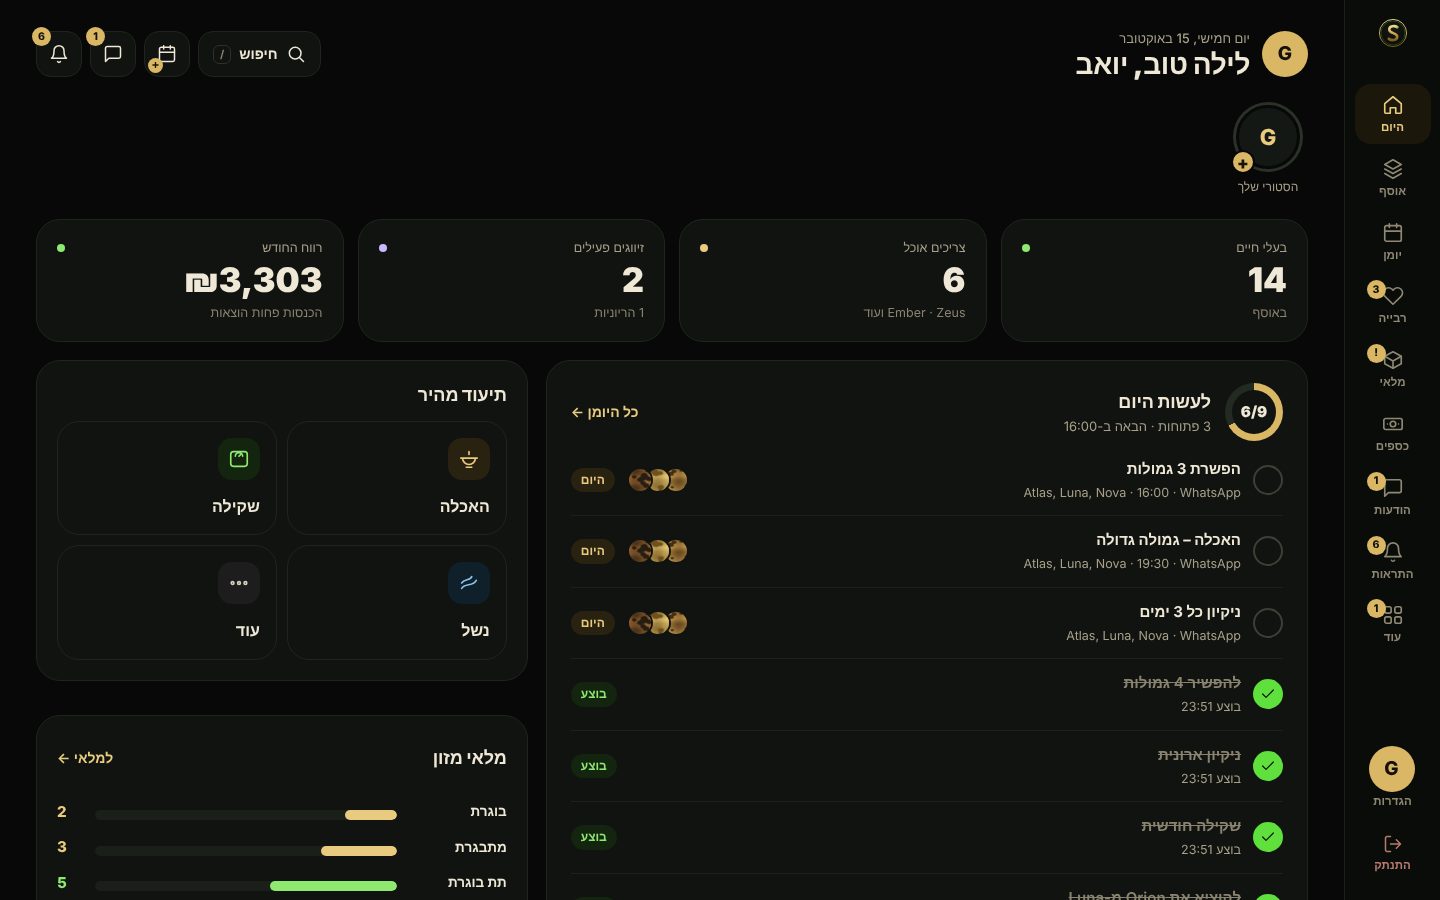The image size is (1440, 900).
Task: Open אוסף collection in sidebar
Action: click(x=1392, y=178)
